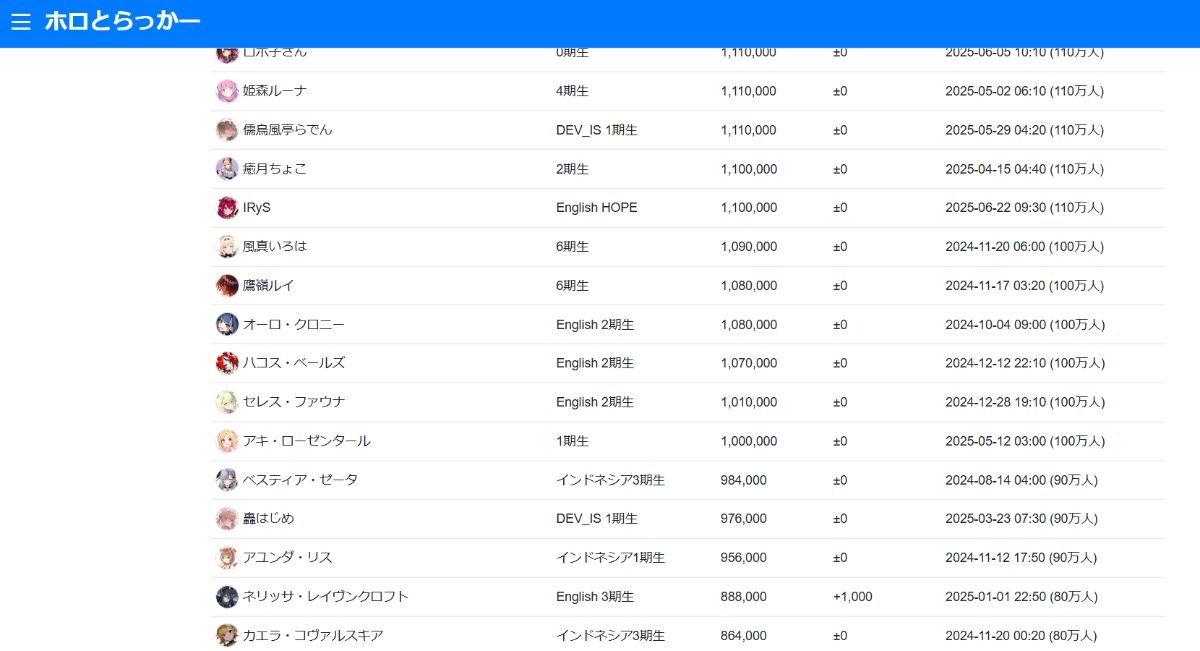Click オーロ・クロニー's avatar icon
1200x651 pixels.
click(x=227, y=325)
